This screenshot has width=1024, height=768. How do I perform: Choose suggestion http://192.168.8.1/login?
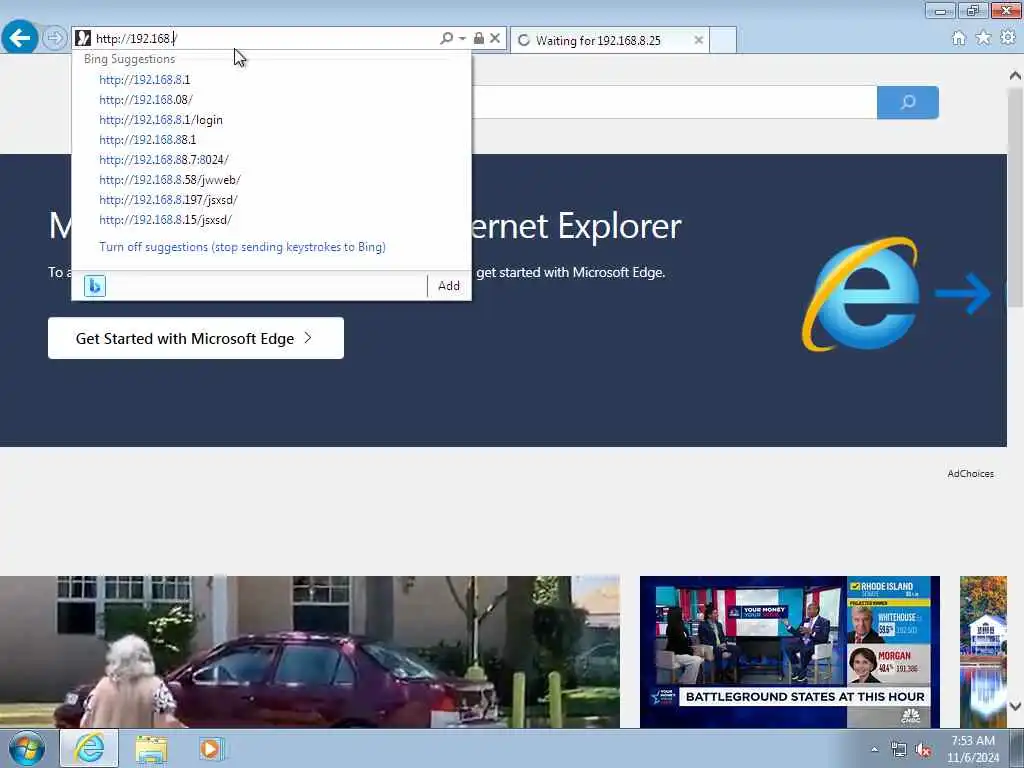[x=161, y=120]
